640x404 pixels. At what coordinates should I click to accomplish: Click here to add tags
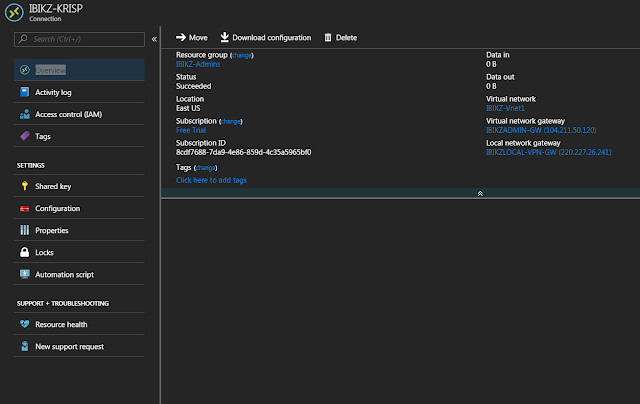click(211, 180)
